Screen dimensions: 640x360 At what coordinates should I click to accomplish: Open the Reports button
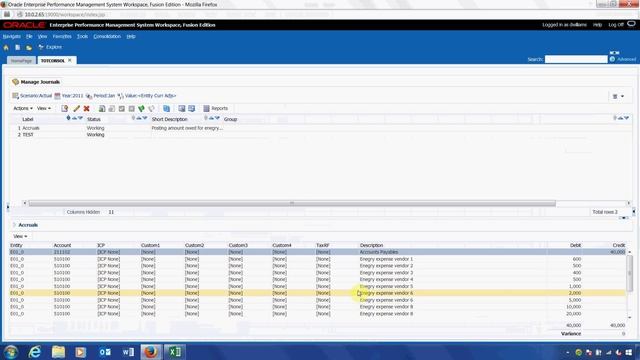[x=216, y=109]
